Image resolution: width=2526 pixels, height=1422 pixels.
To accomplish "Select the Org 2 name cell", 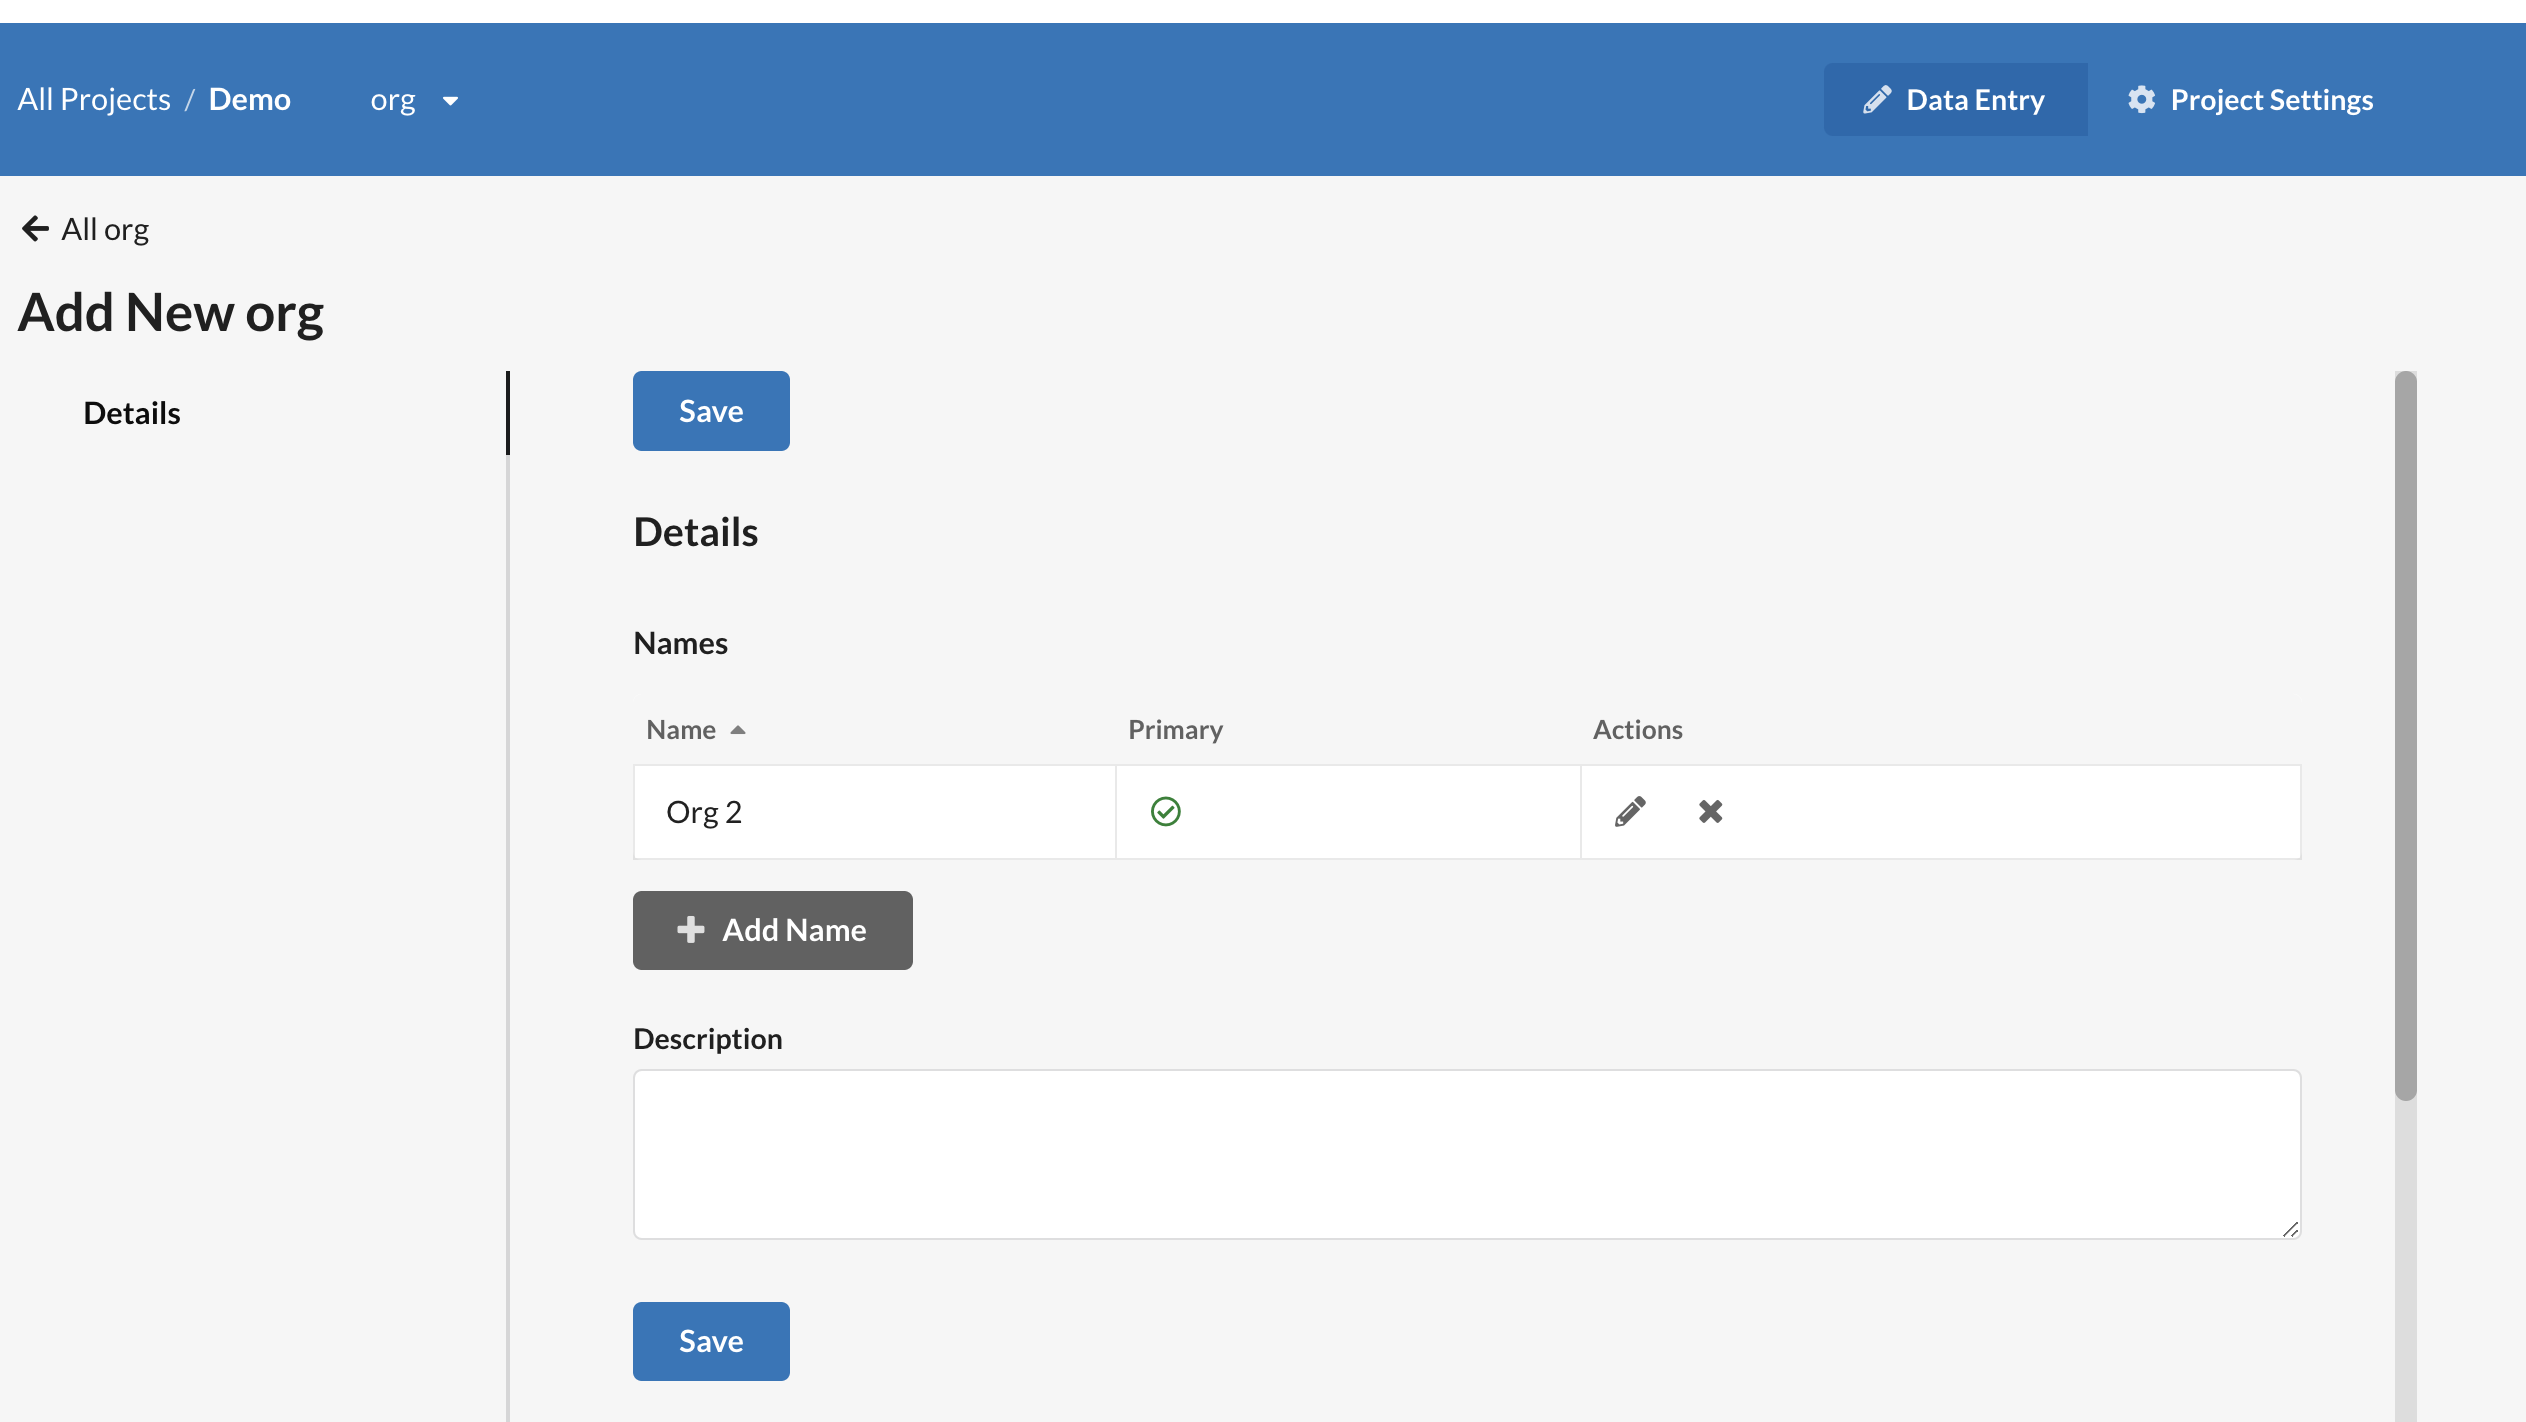I will (875, 812).
